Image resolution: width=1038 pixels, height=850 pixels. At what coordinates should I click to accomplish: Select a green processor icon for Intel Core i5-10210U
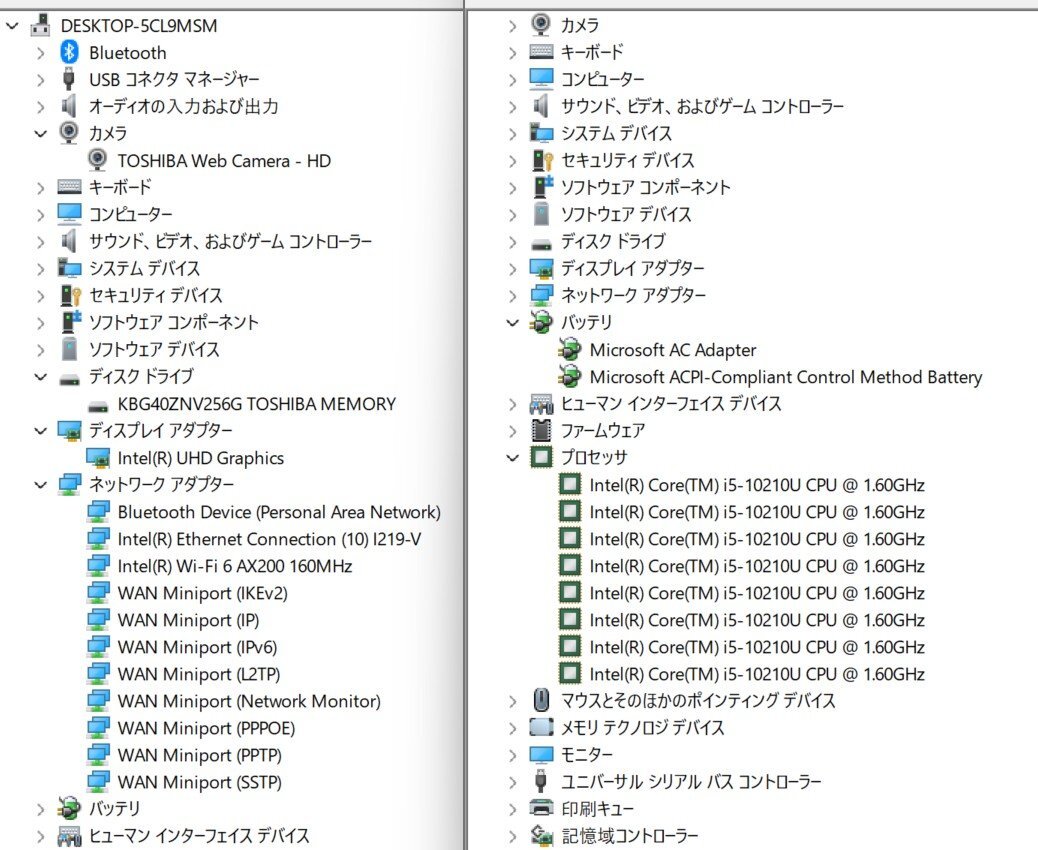pos(569,485)
